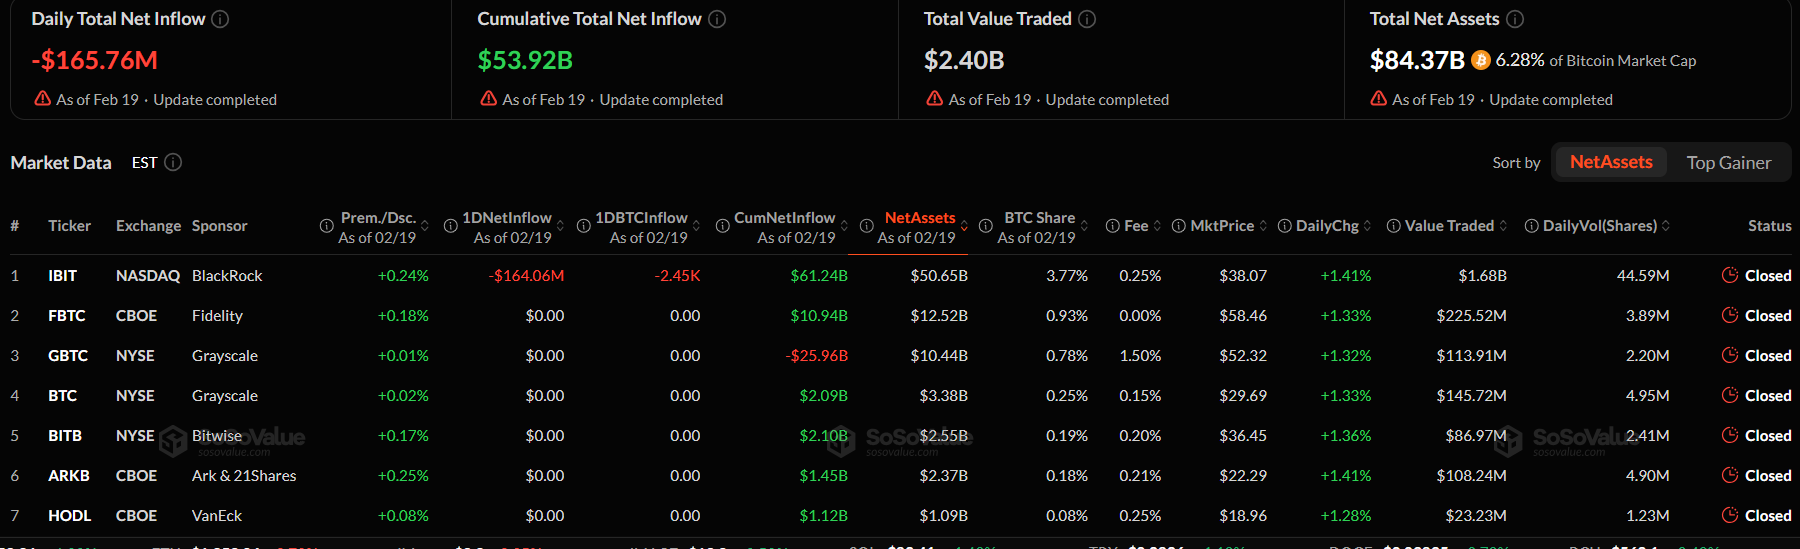Open info icon before Fee header
The image size is (1800, 549).
coord(1112,226)
